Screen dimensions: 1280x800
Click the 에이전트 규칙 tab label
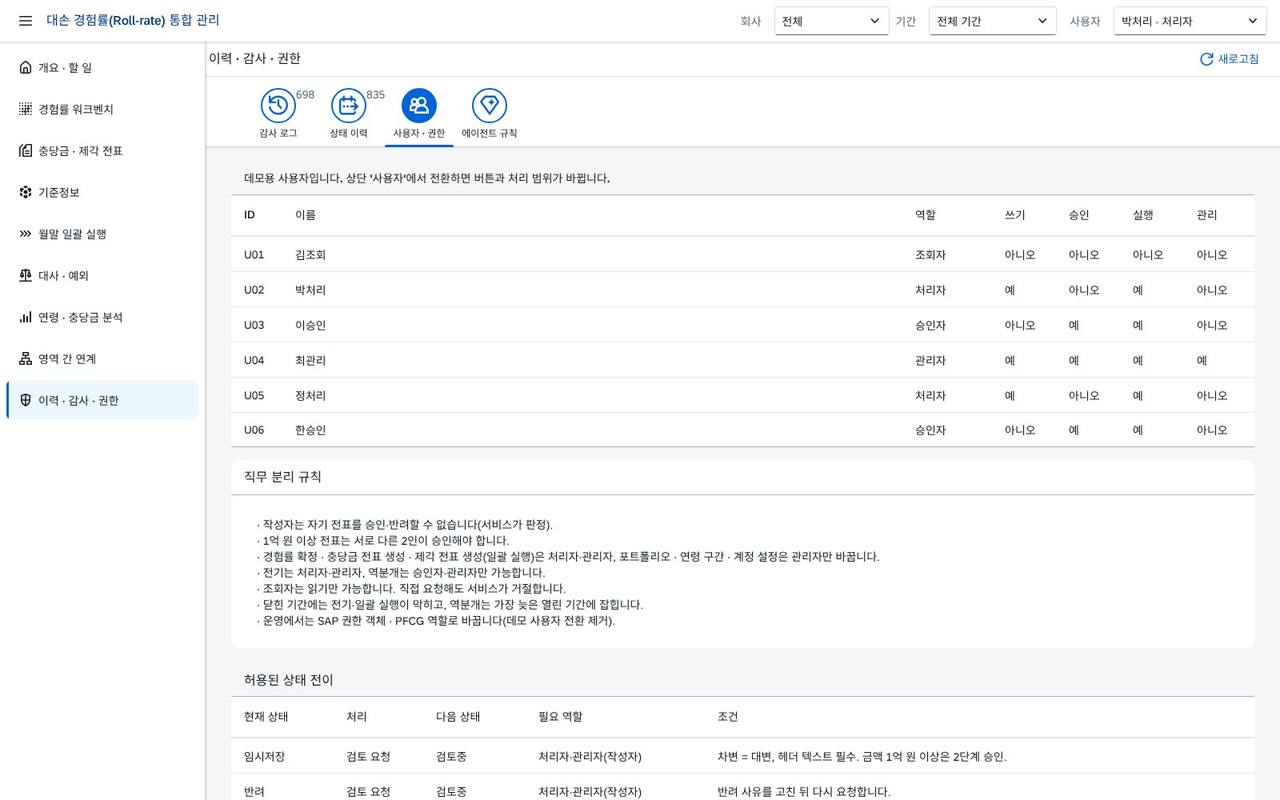[x=489, y=133]
